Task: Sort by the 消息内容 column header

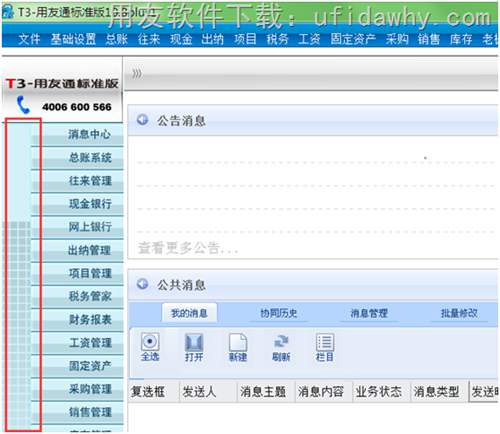Action: (324, 392)
